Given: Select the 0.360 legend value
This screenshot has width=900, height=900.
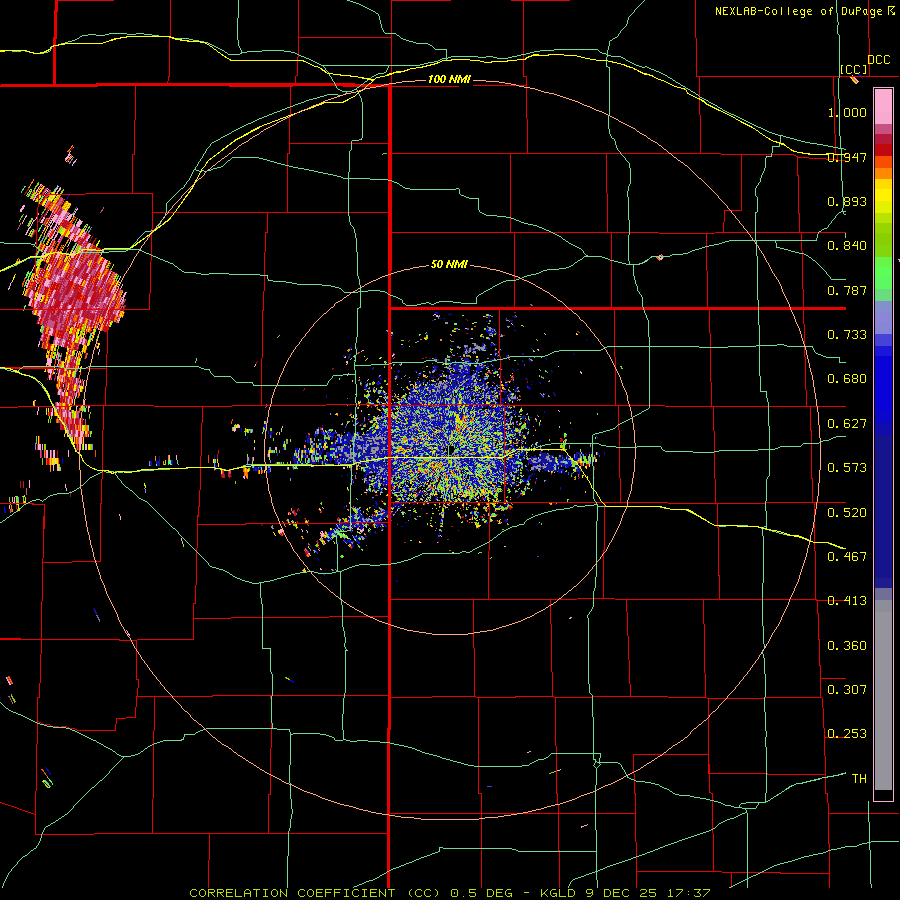Looking at the screenshot, I should point(847,645).
